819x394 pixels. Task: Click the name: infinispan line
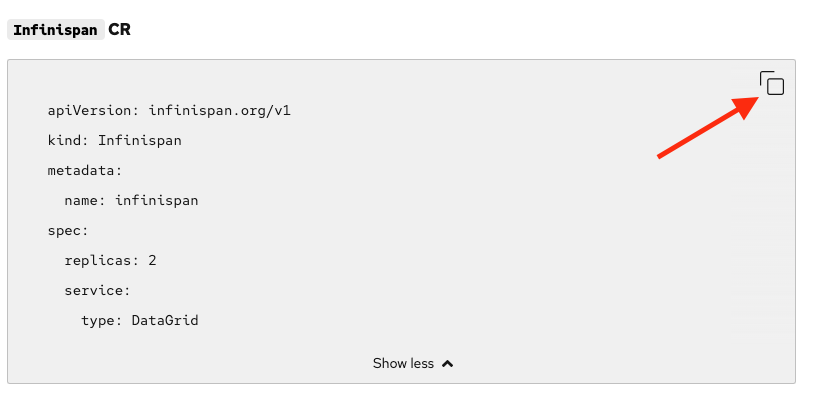131,201
